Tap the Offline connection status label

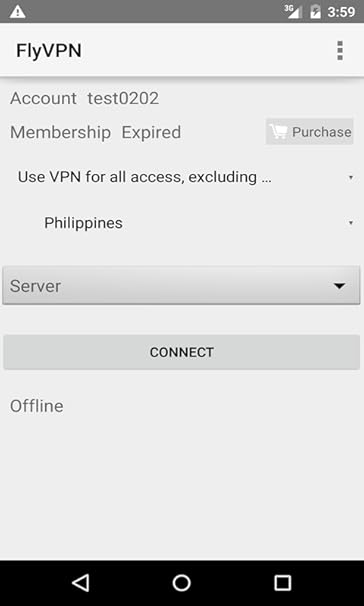pos(37,406)
